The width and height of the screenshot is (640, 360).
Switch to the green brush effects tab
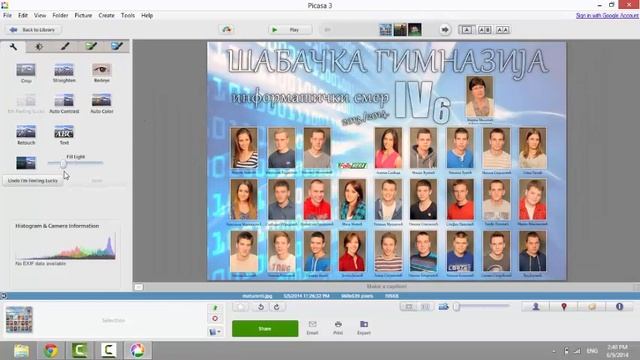(91, 47)
